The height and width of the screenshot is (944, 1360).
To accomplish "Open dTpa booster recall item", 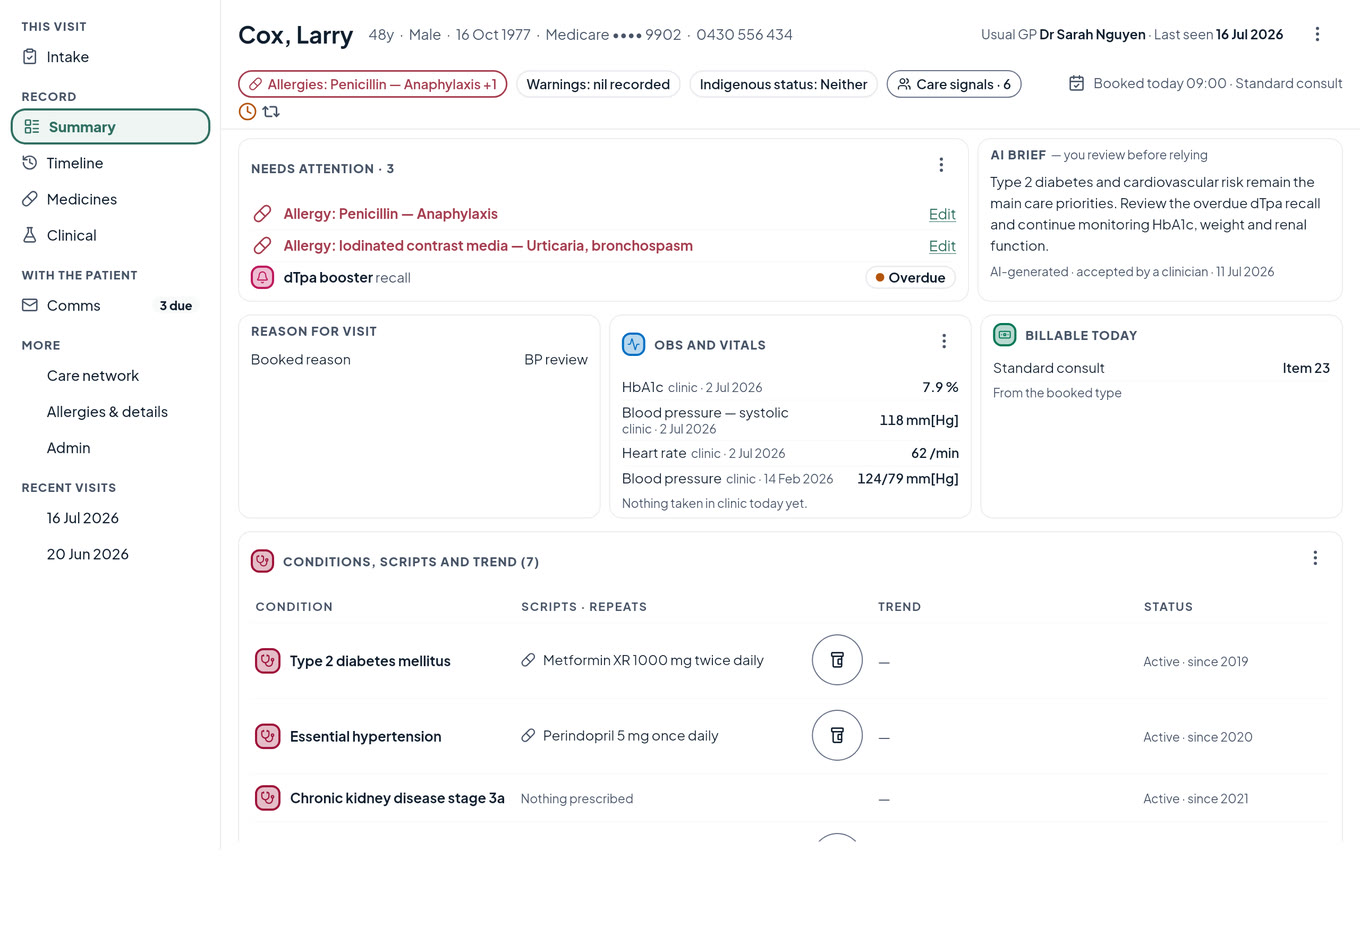I will (603, 278).
